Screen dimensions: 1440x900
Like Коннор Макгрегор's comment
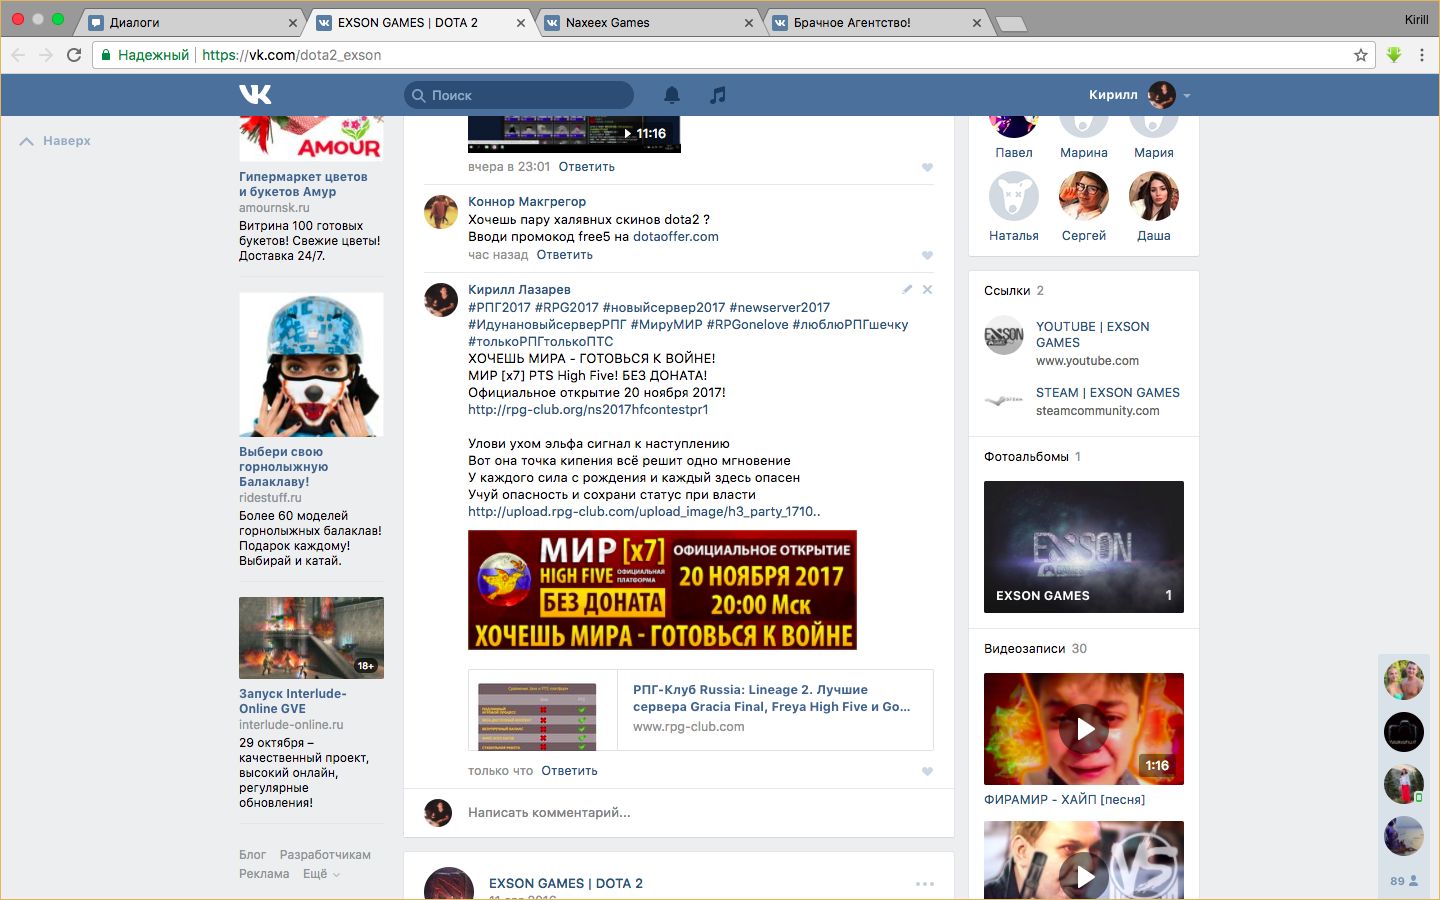pos(927,255)
